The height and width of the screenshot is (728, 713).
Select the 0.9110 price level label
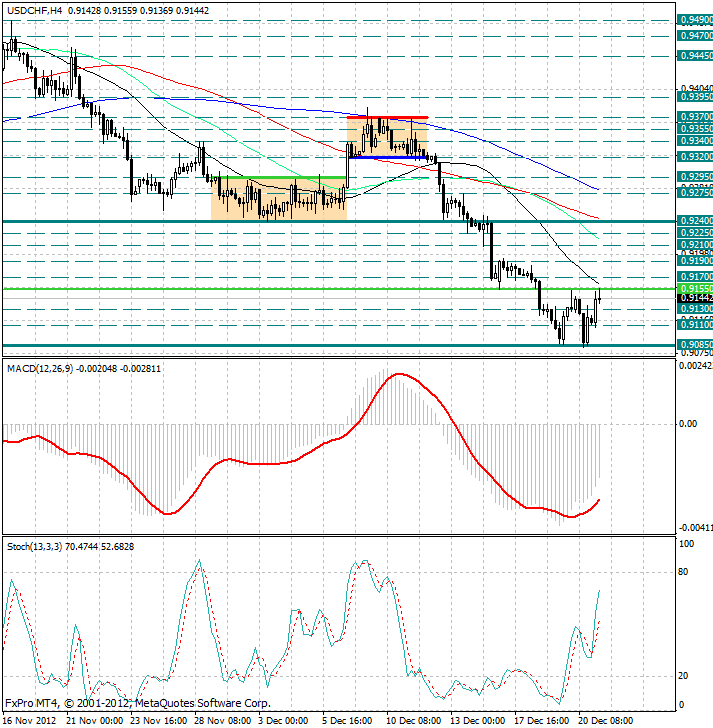[x=695, y=325]
